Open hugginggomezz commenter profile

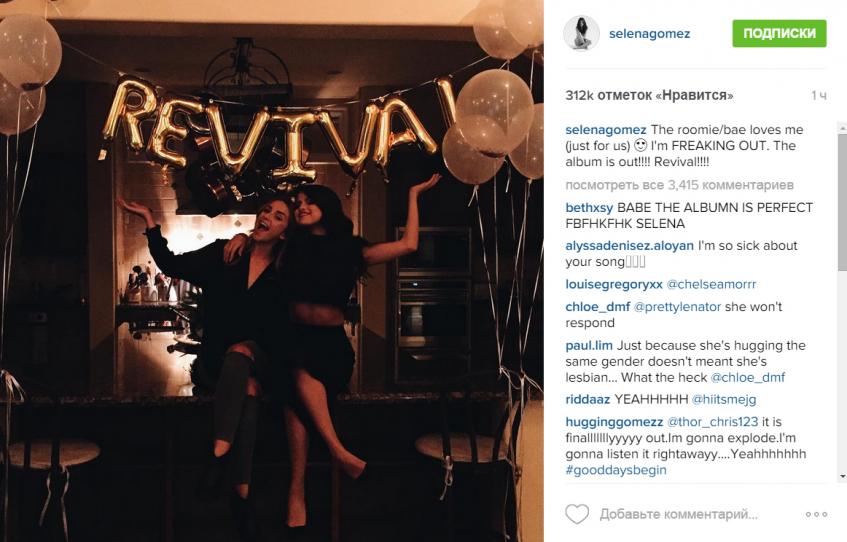coord(614,421)
